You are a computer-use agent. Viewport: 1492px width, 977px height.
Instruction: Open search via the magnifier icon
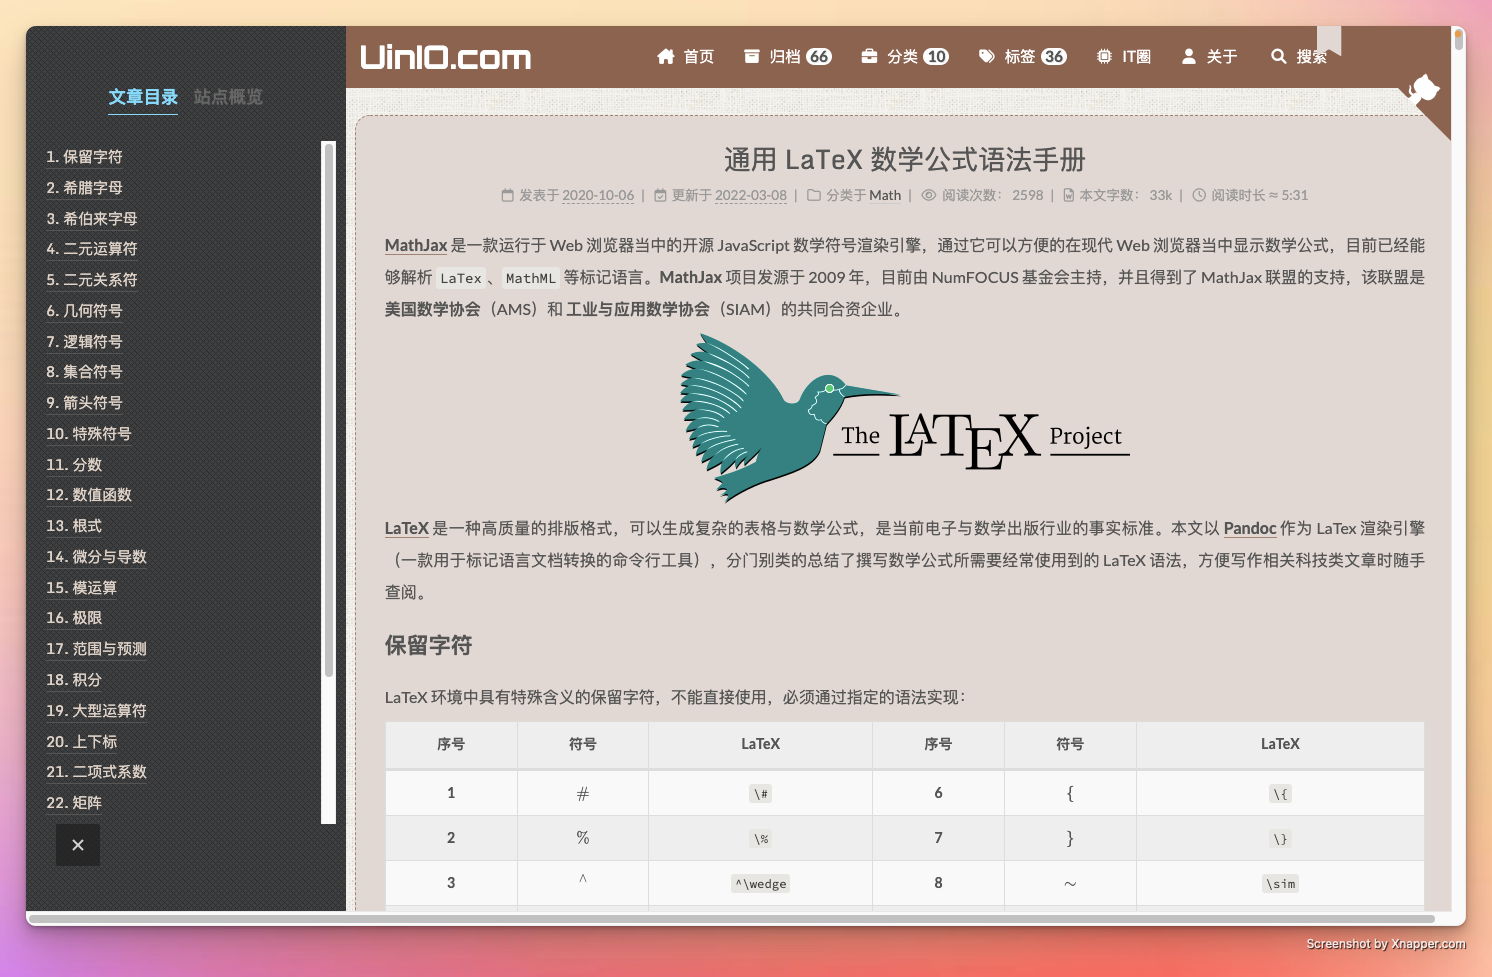point(1278,57)
